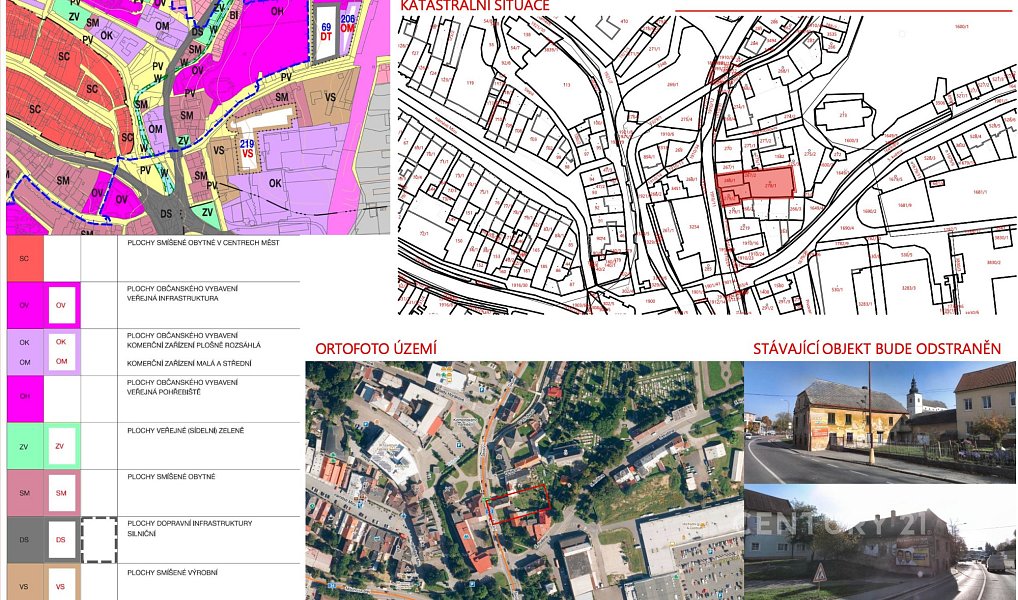Viewport: 1018px width, 600px height.
Task: Click the "ORTOFOTO ÚZEMÍ" heading
Action: click(x=376, y=349)
